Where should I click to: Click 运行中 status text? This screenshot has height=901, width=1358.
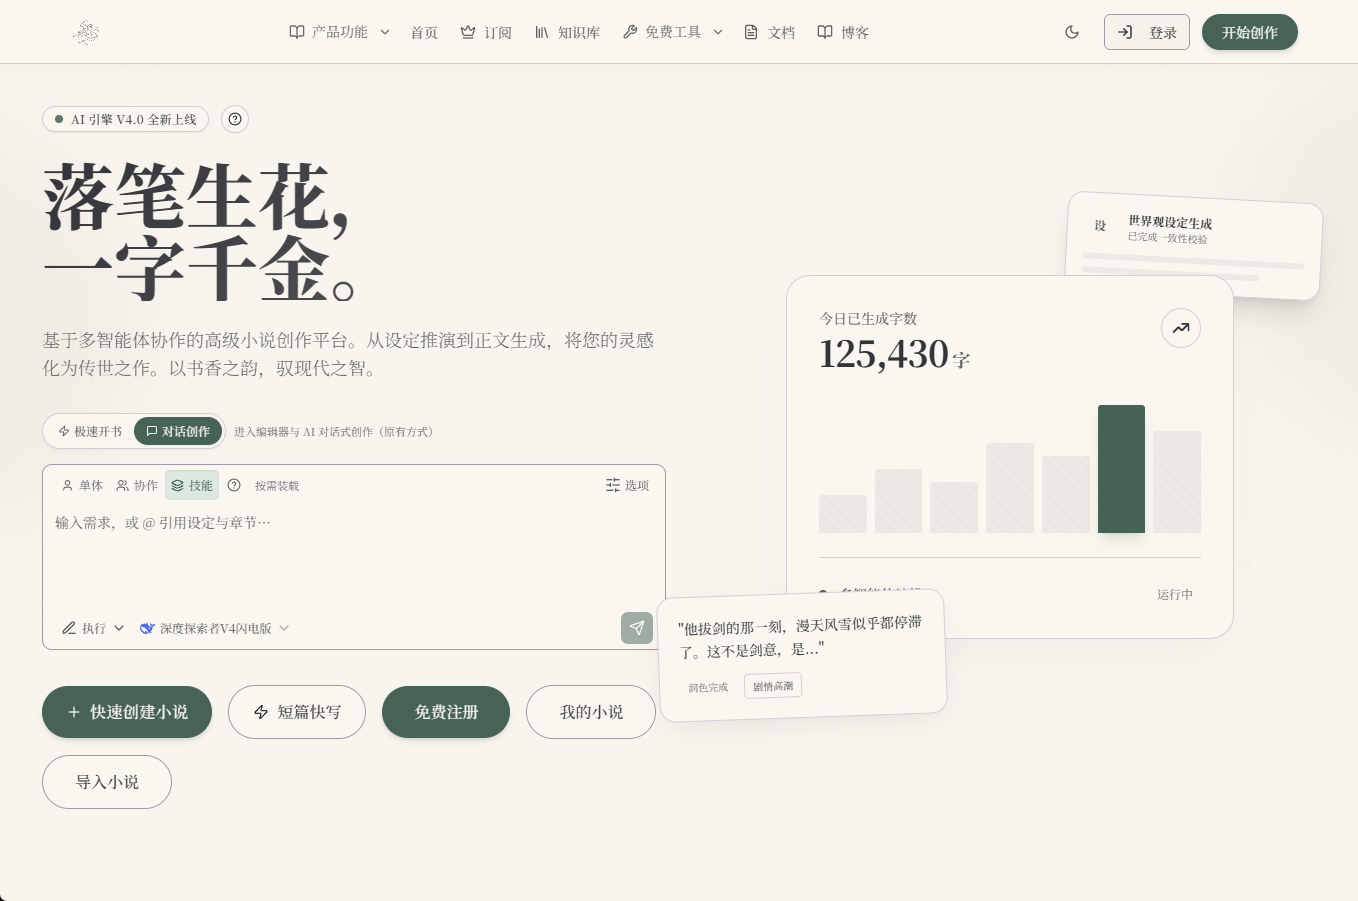tap(1175, 594)
